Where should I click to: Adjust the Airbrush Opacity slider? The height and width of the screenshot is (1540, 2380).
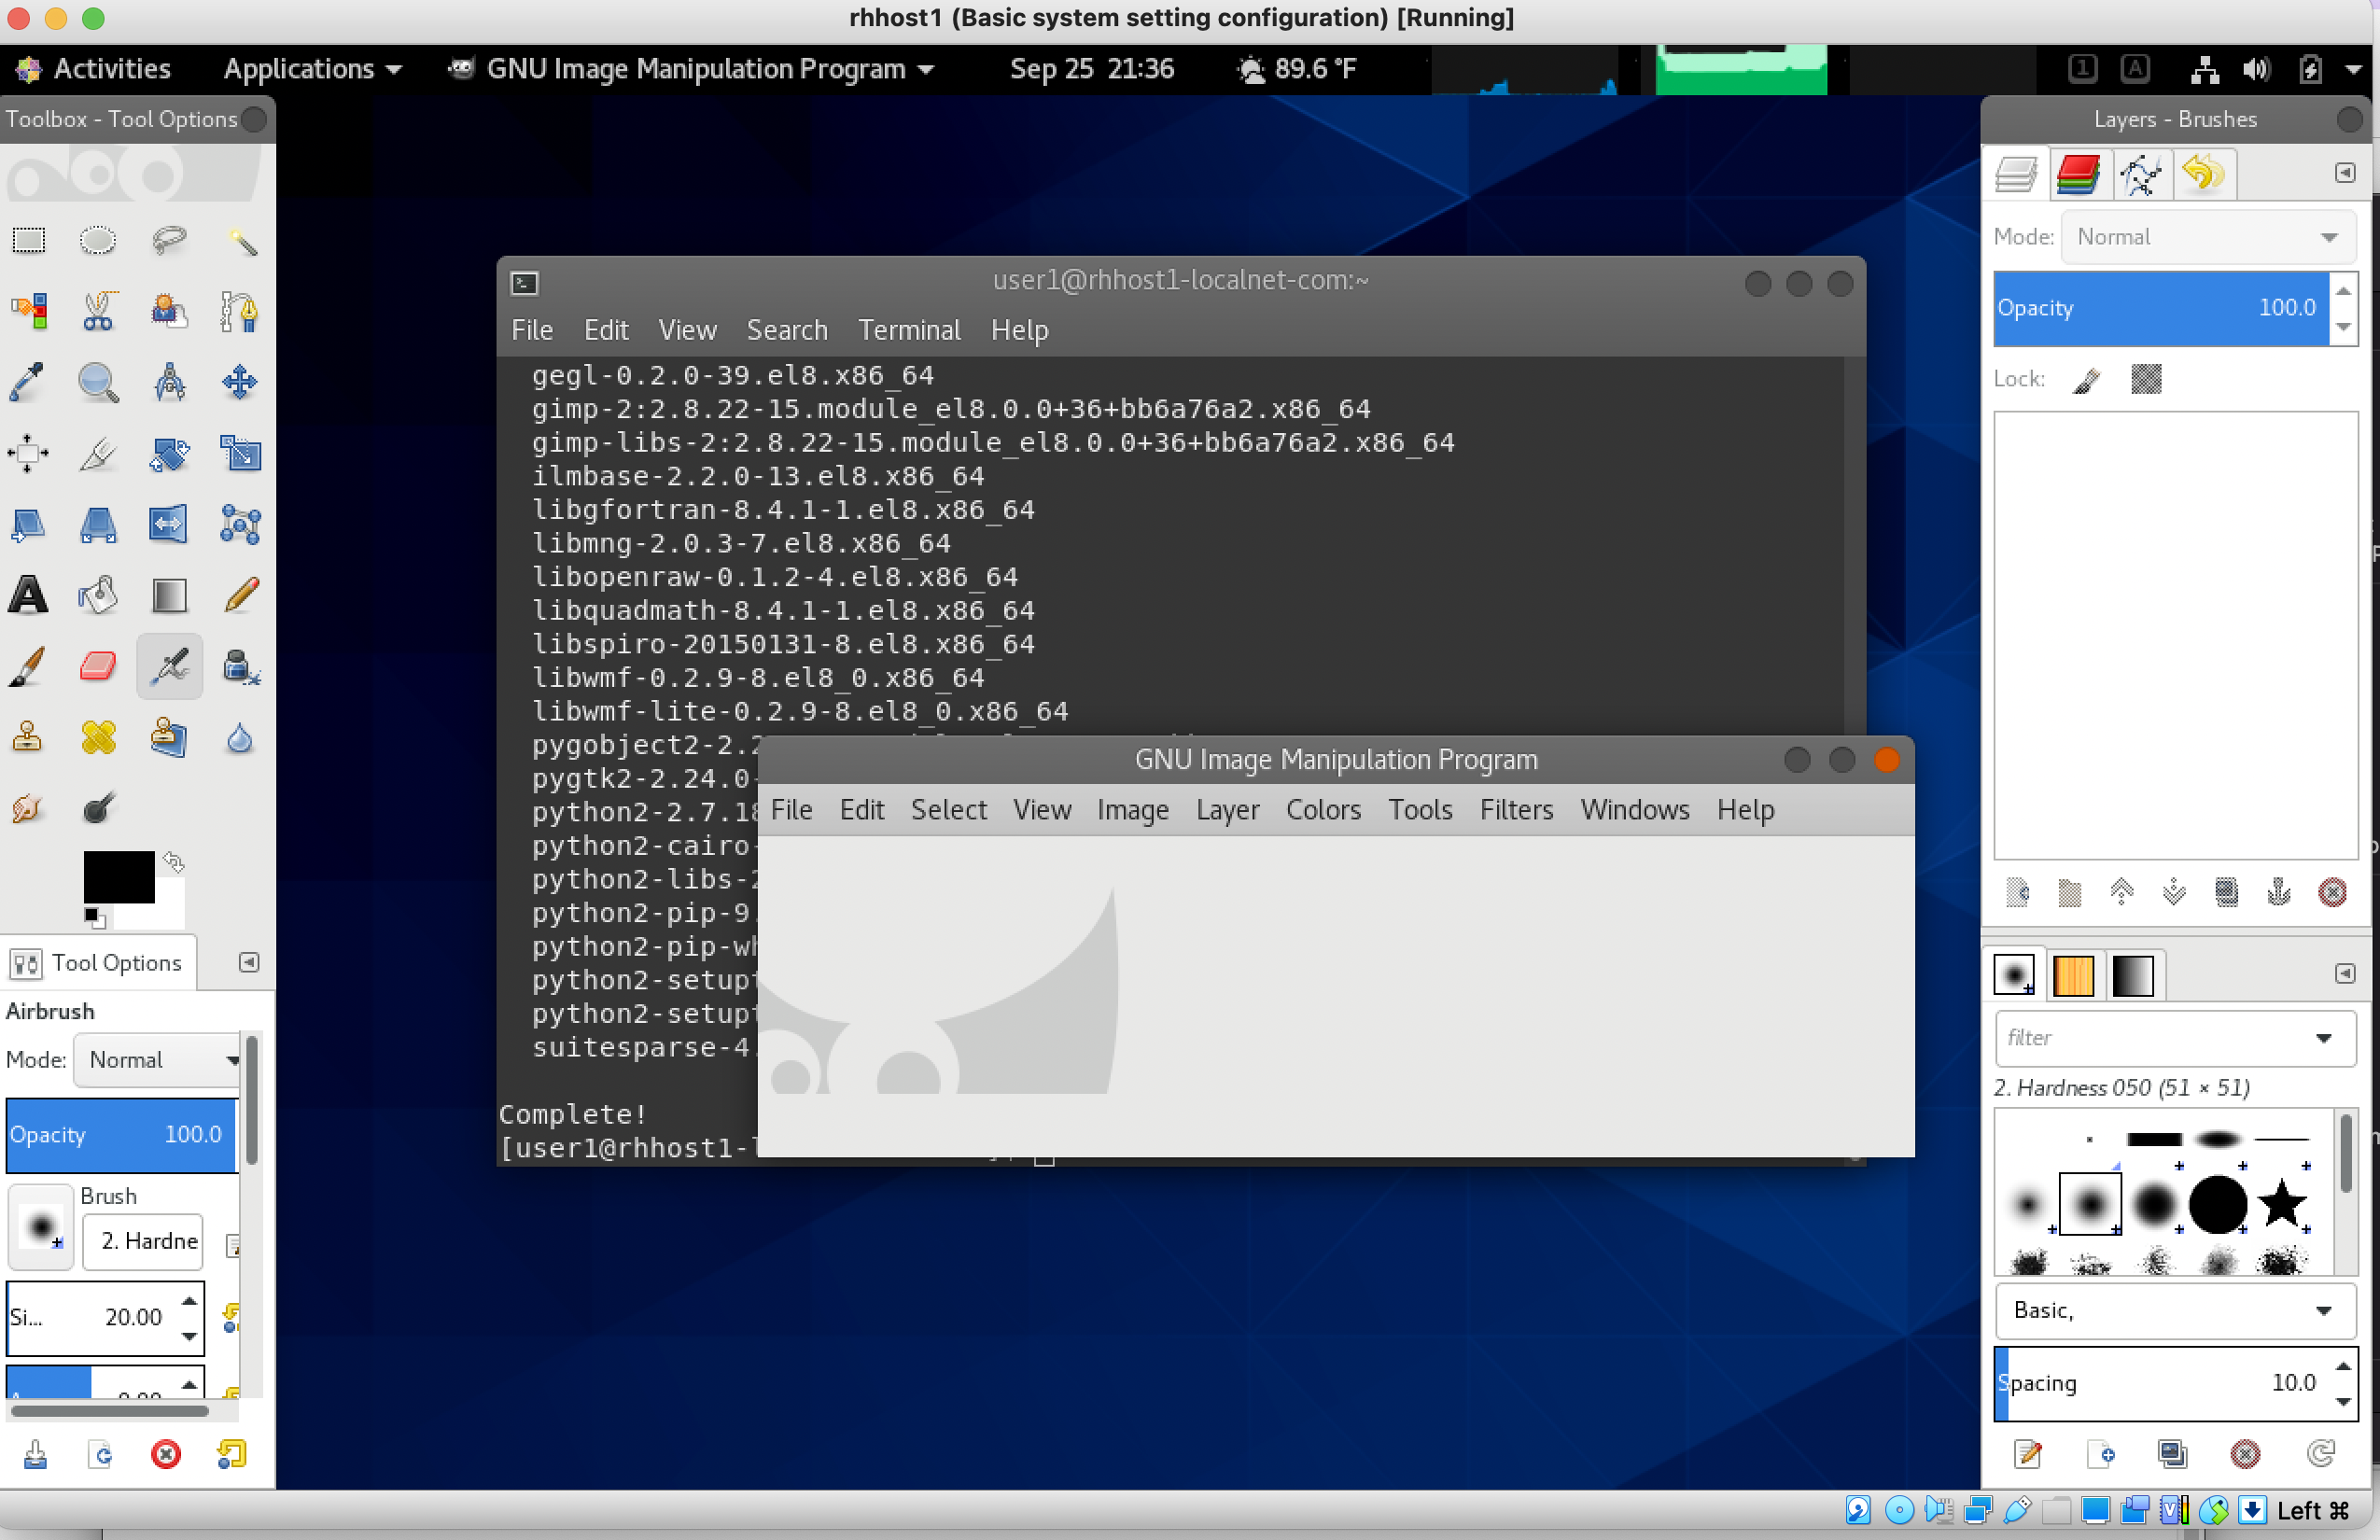coord(121,1135)
